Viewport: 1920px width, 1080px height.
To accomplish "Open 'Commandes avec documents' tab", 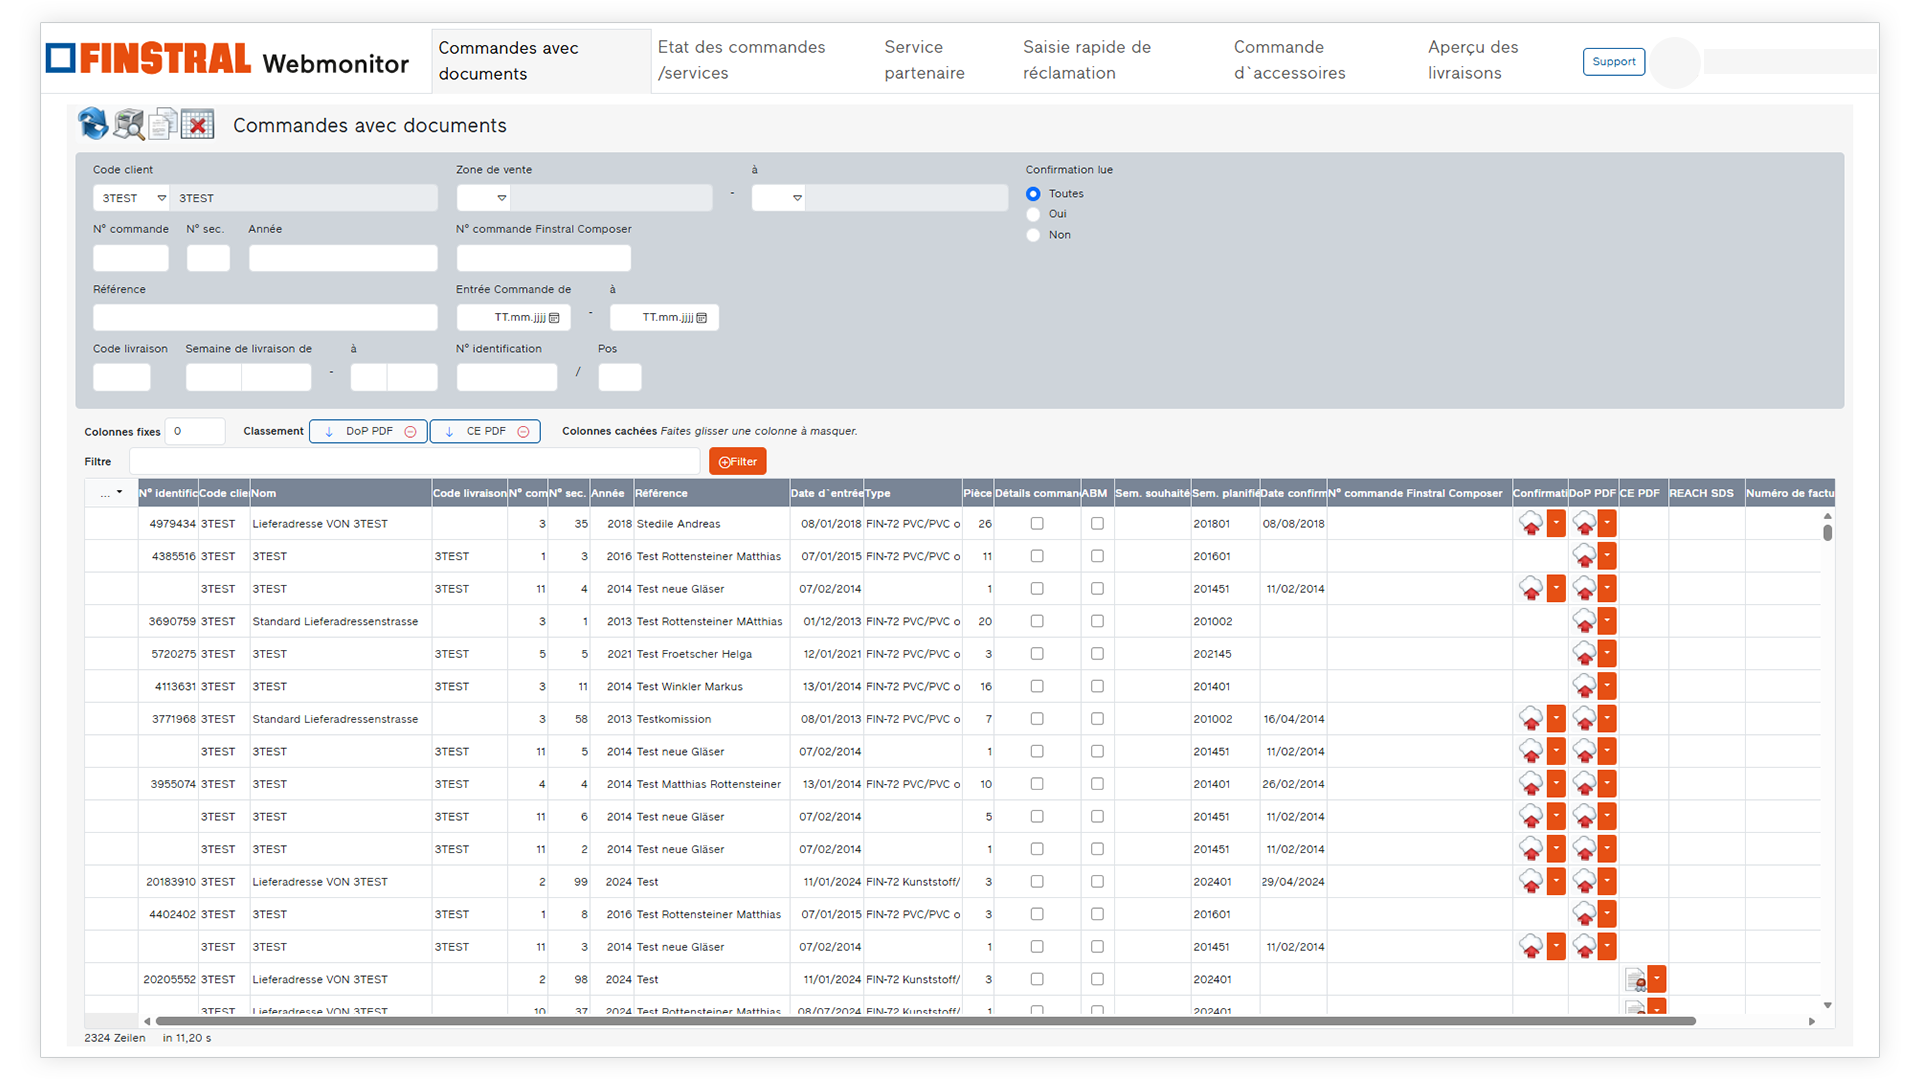I will pyautogui.click(x=541, y=61).
